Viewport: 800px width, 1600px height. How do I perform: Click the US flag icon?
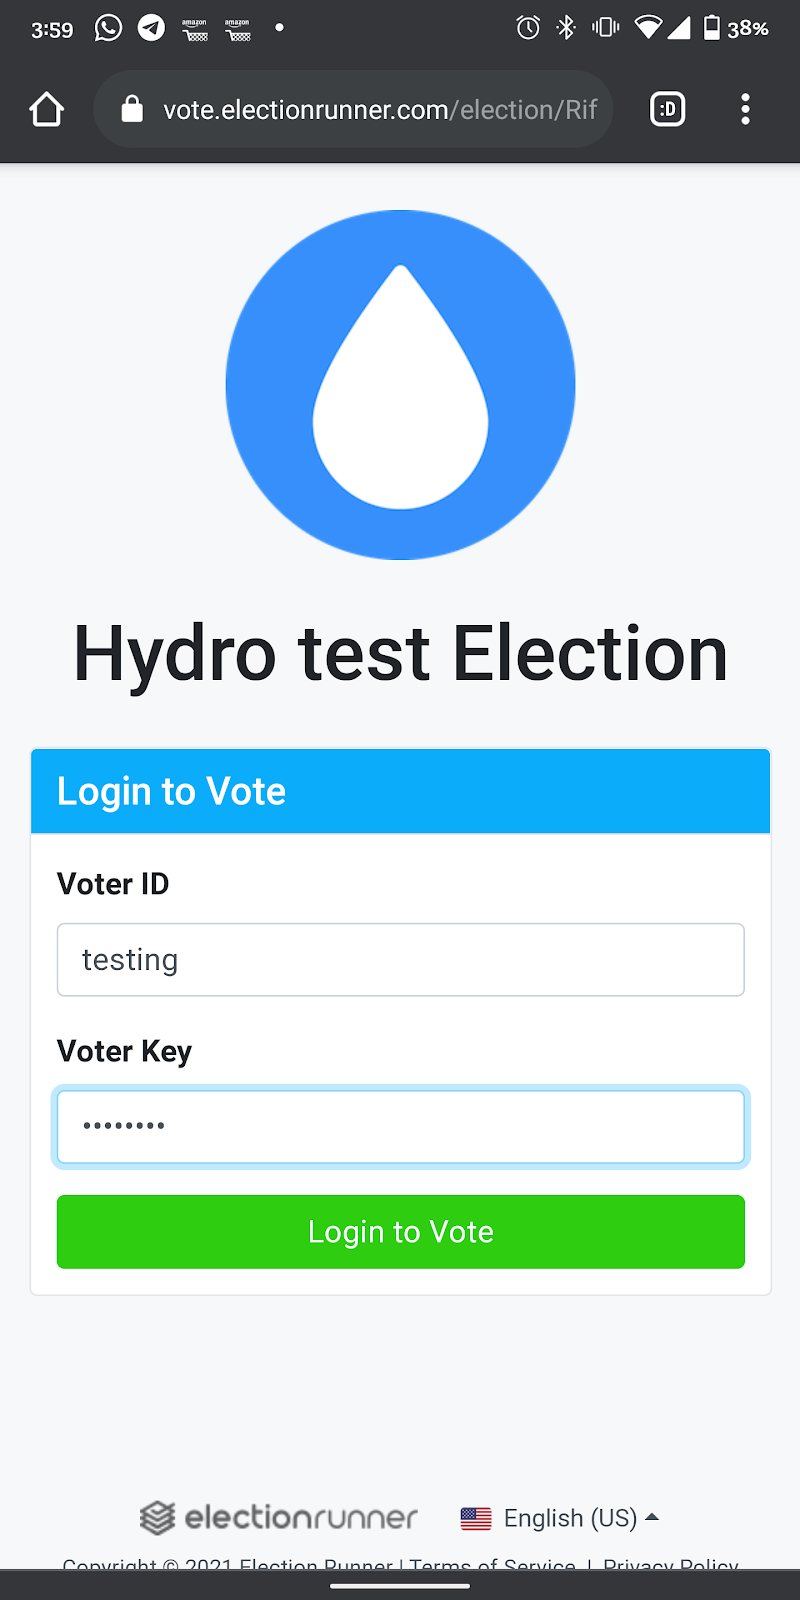point(476,1518)
